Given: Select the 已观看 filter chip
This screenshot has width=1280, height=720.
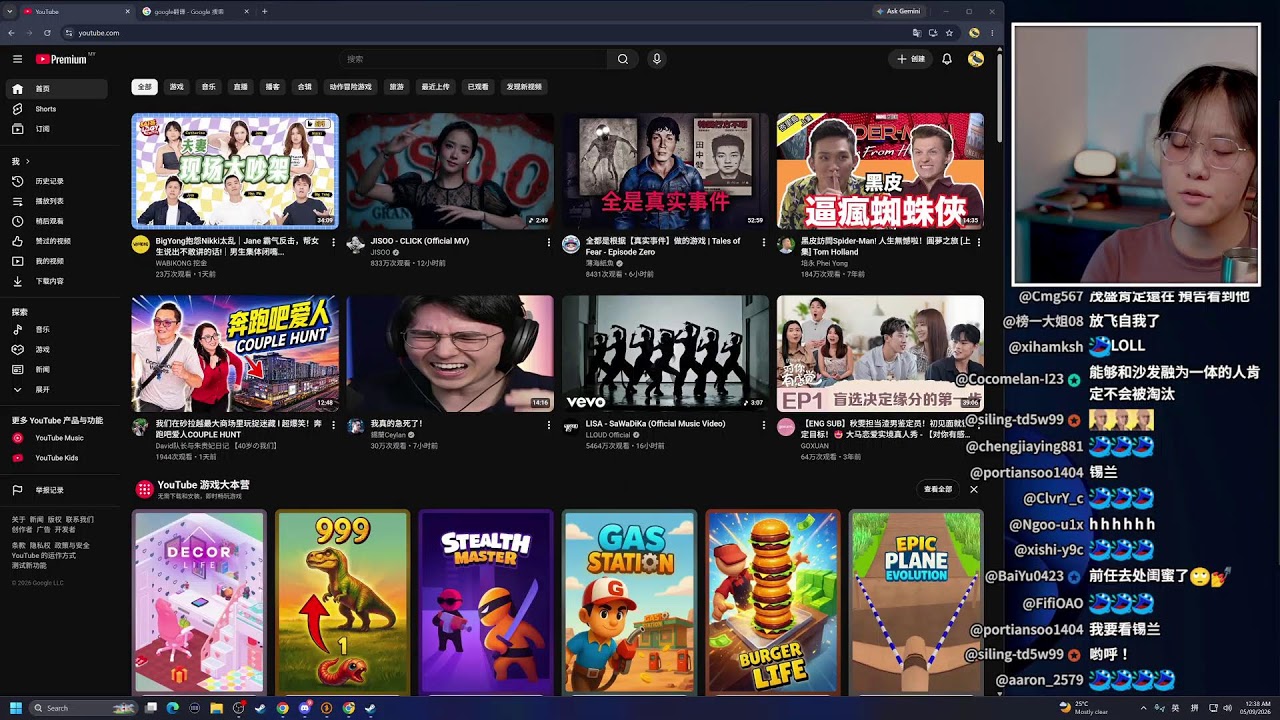Looking at the screenshot, I should click(x=478, y=87).
